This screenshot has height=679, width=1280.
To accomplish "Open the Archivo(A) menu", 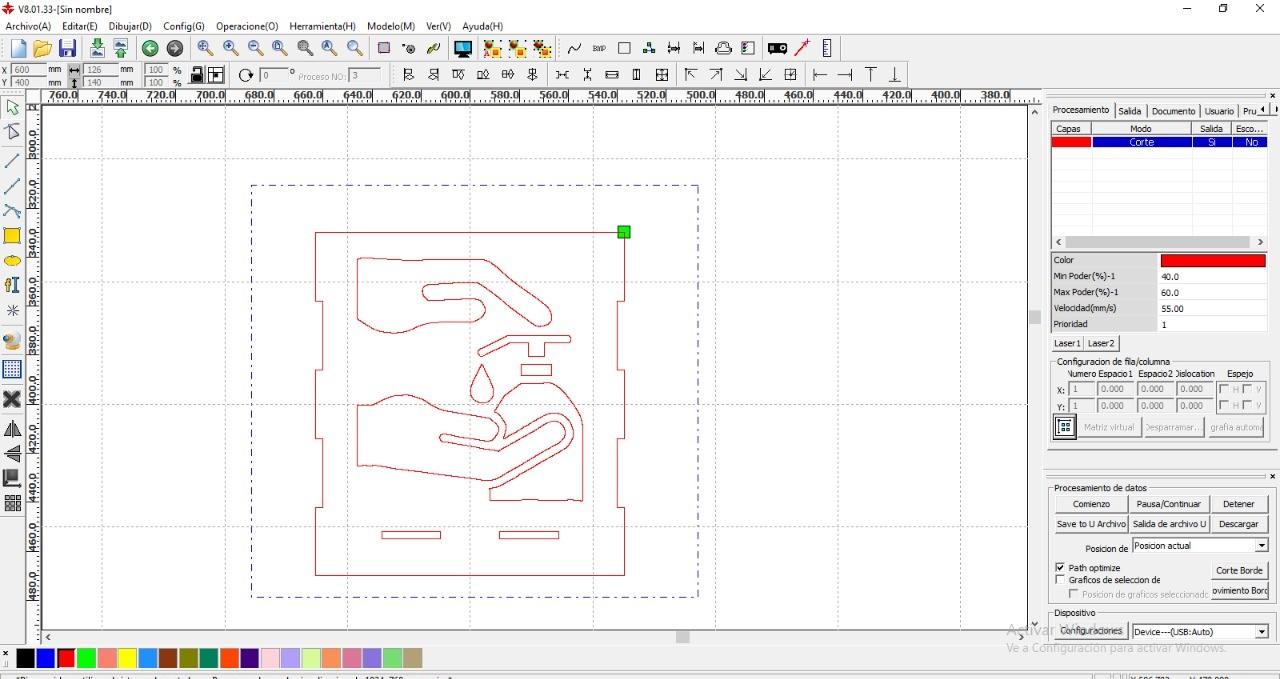I will [x=28, y=26].
